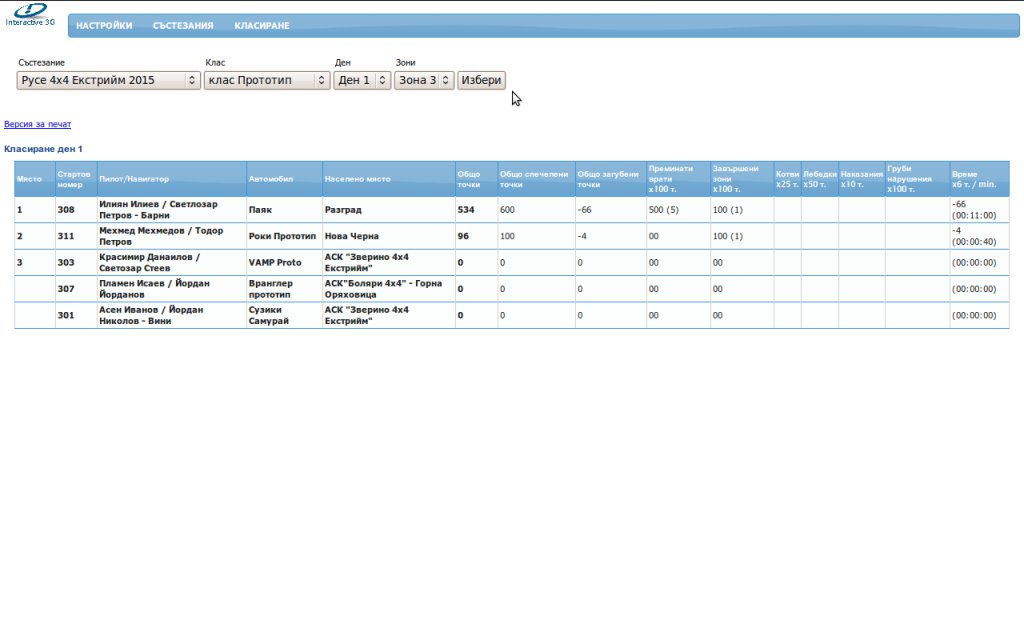Click the Лебедки x50 т. header
Viewport: 1024px width, 640px height.
tap(820, 179)
